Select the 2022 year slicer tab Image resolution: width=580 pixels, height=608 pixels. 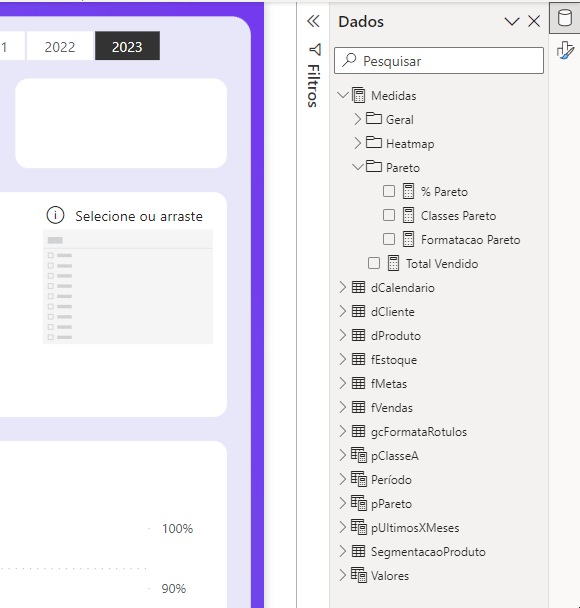60,46
